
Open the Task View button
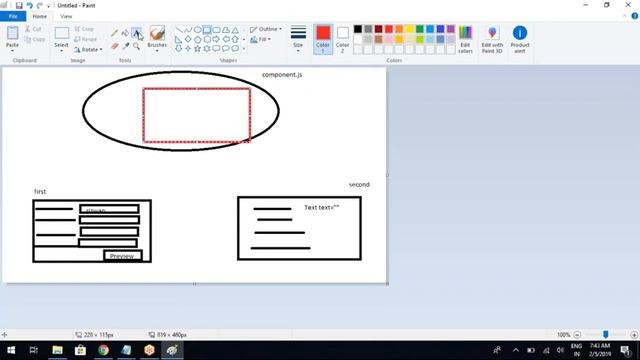(x=34, y=350)
